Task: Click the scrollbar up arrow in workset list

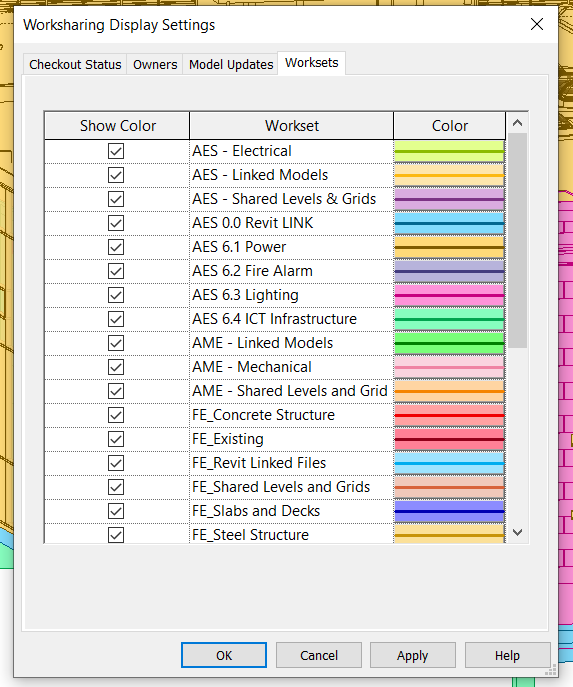Action: tap(517, 123)
